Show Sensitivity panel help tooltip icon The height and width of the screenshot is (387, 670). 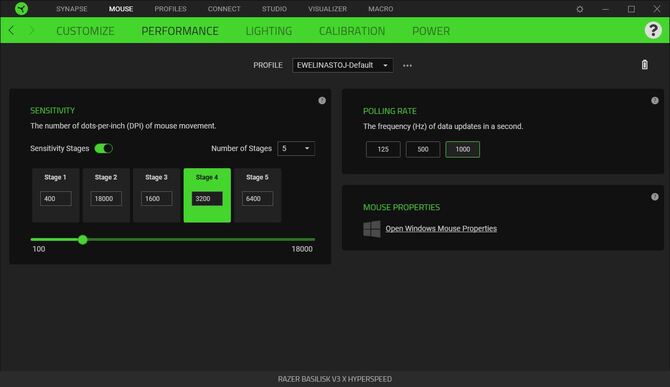coord(322,100)
